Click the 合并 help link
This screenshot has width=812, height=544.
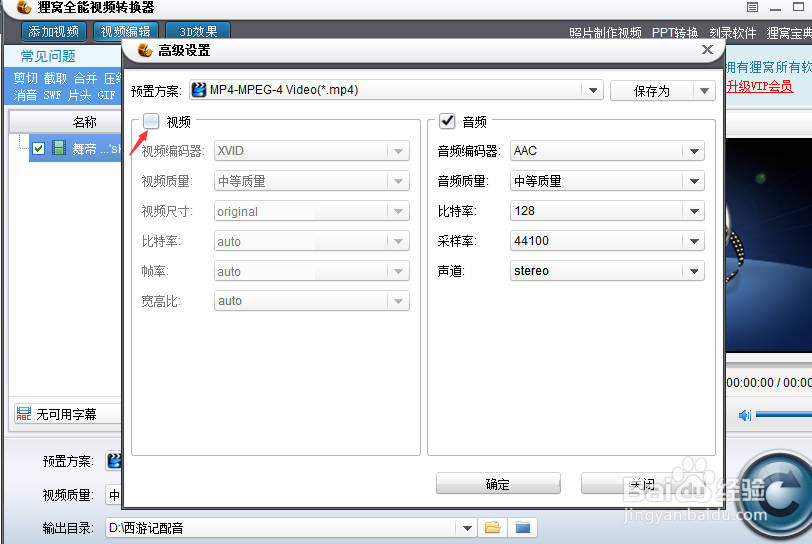tap(85, 78)
